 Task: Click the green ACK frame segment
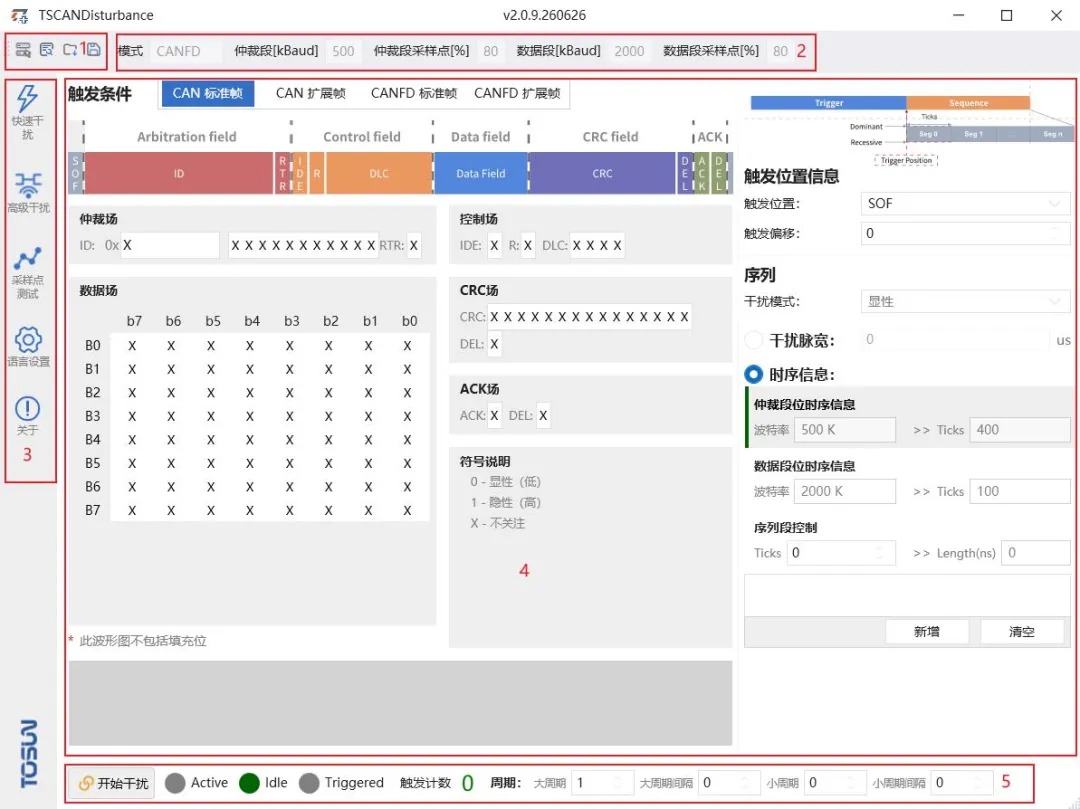click(701, 174)
